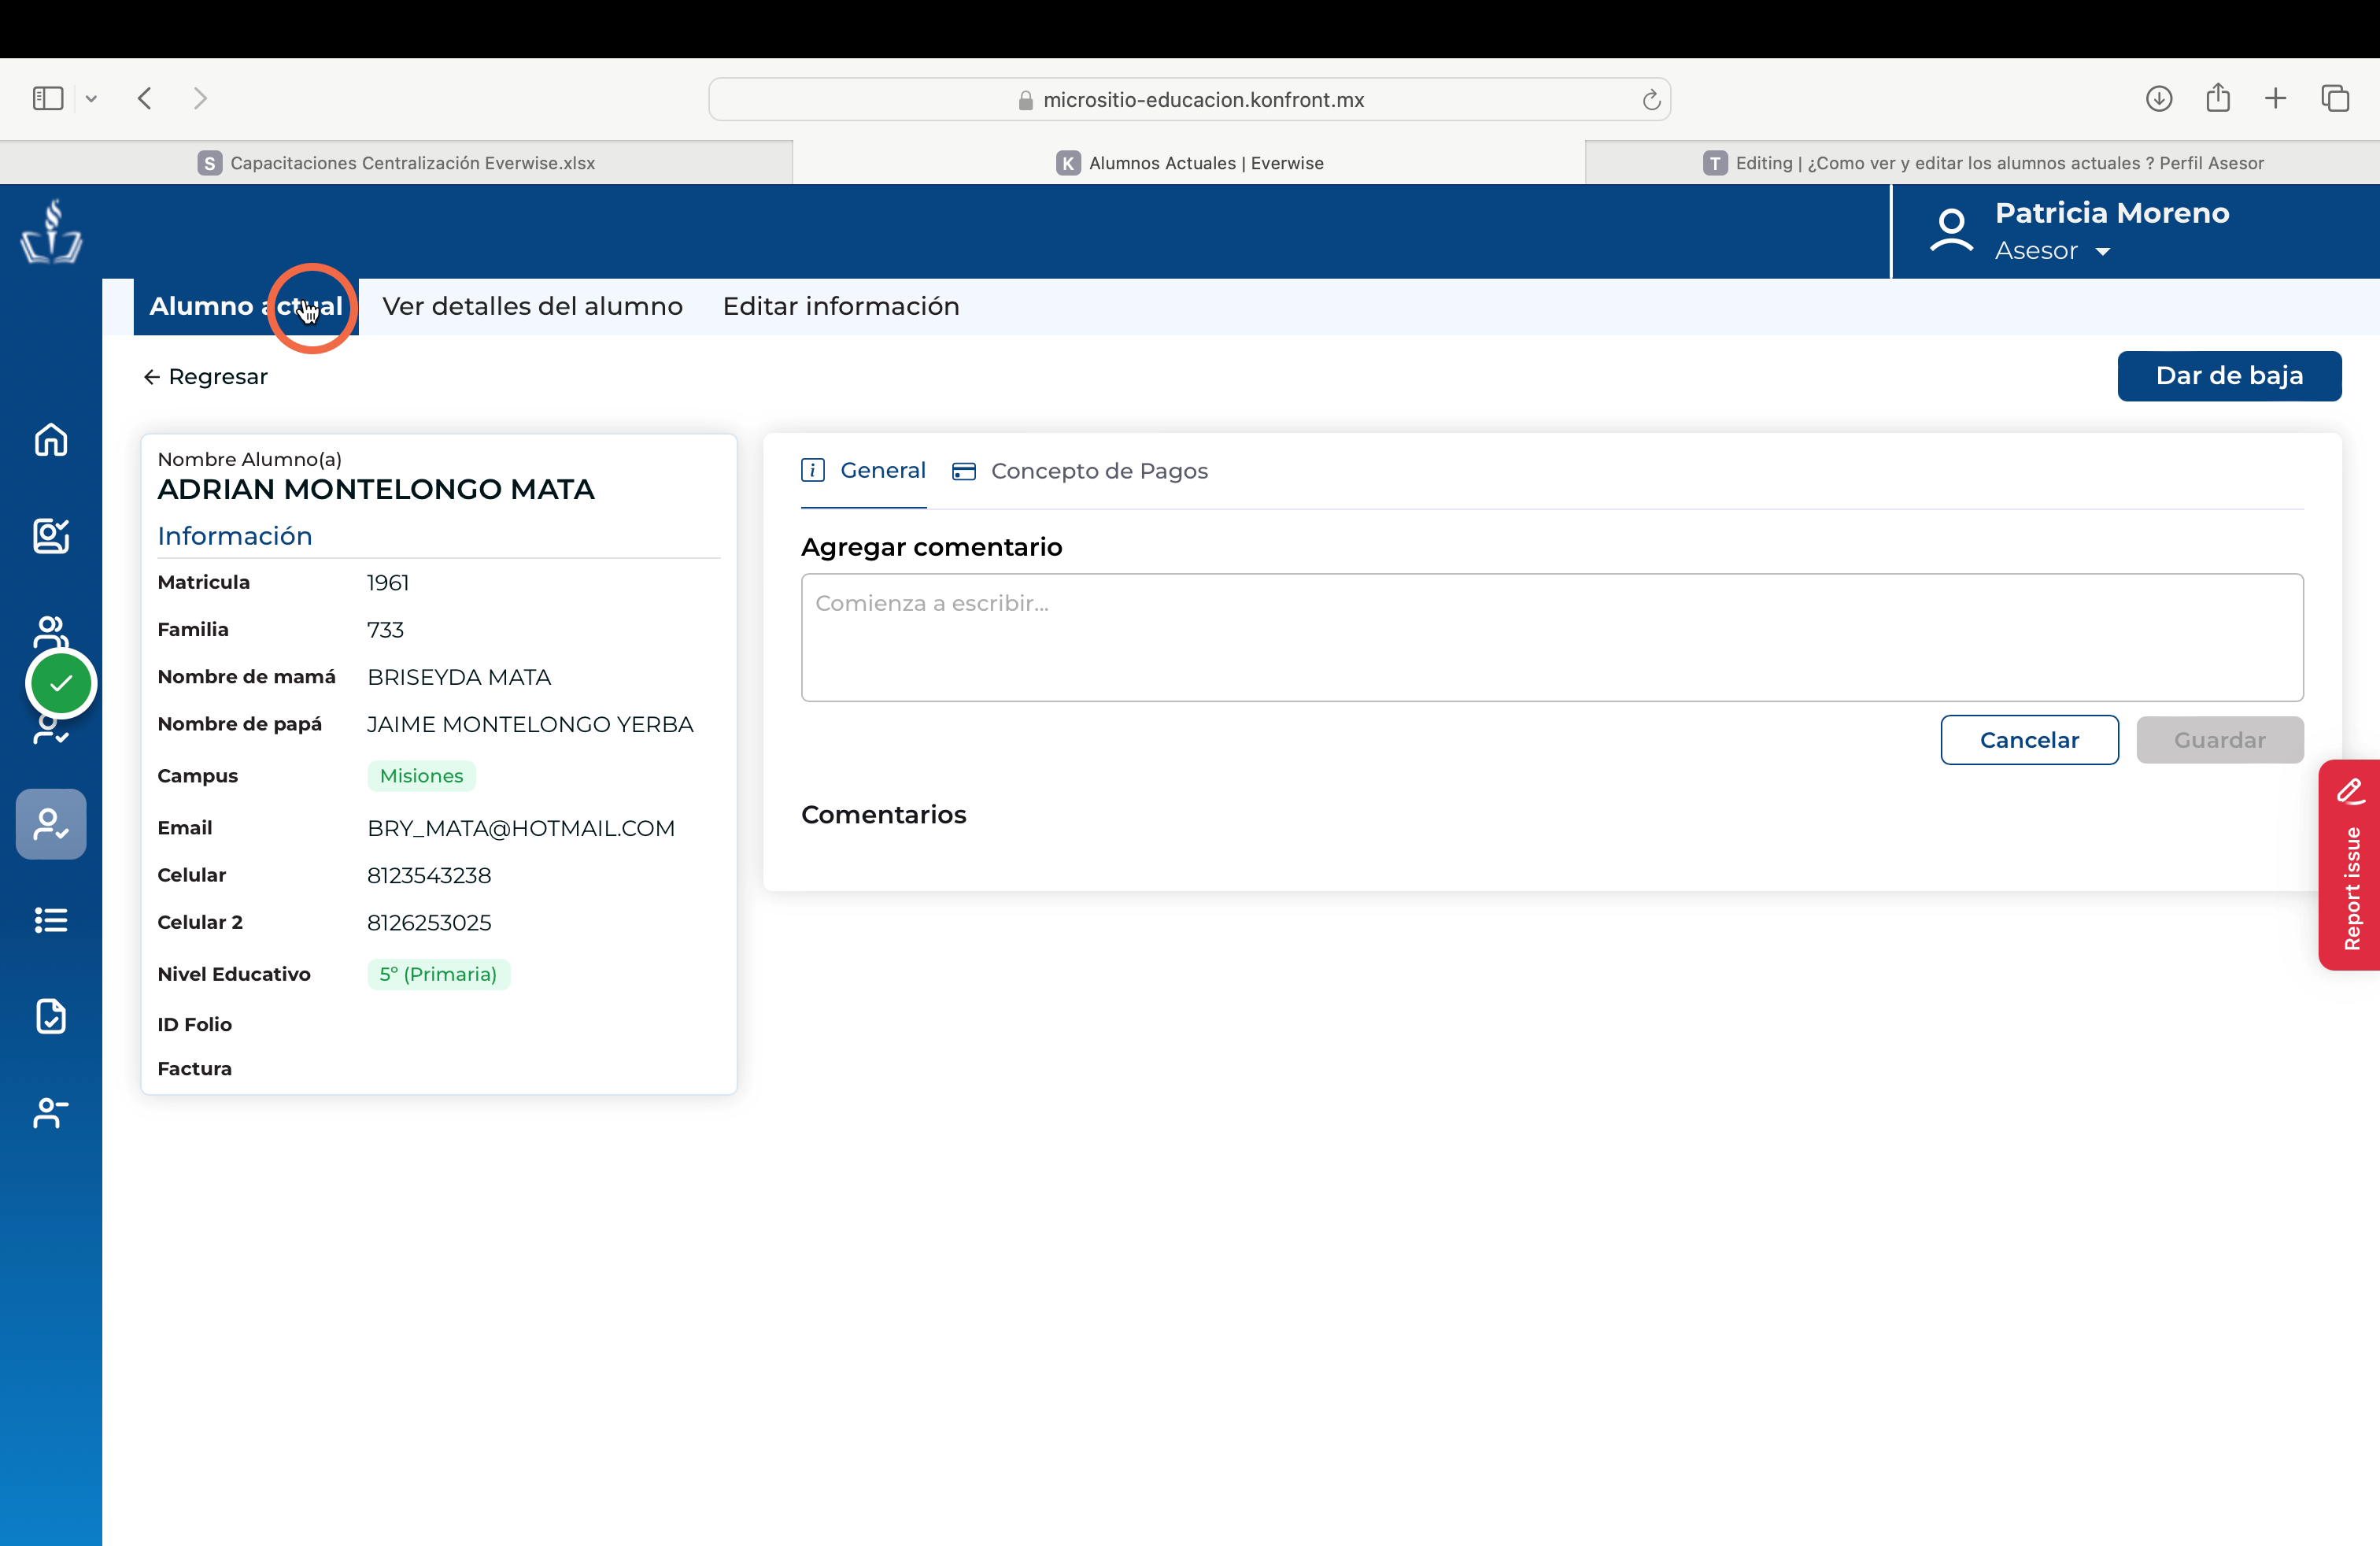
Task: Open the document-check sidebar icon
Action: coord(51,1016)
